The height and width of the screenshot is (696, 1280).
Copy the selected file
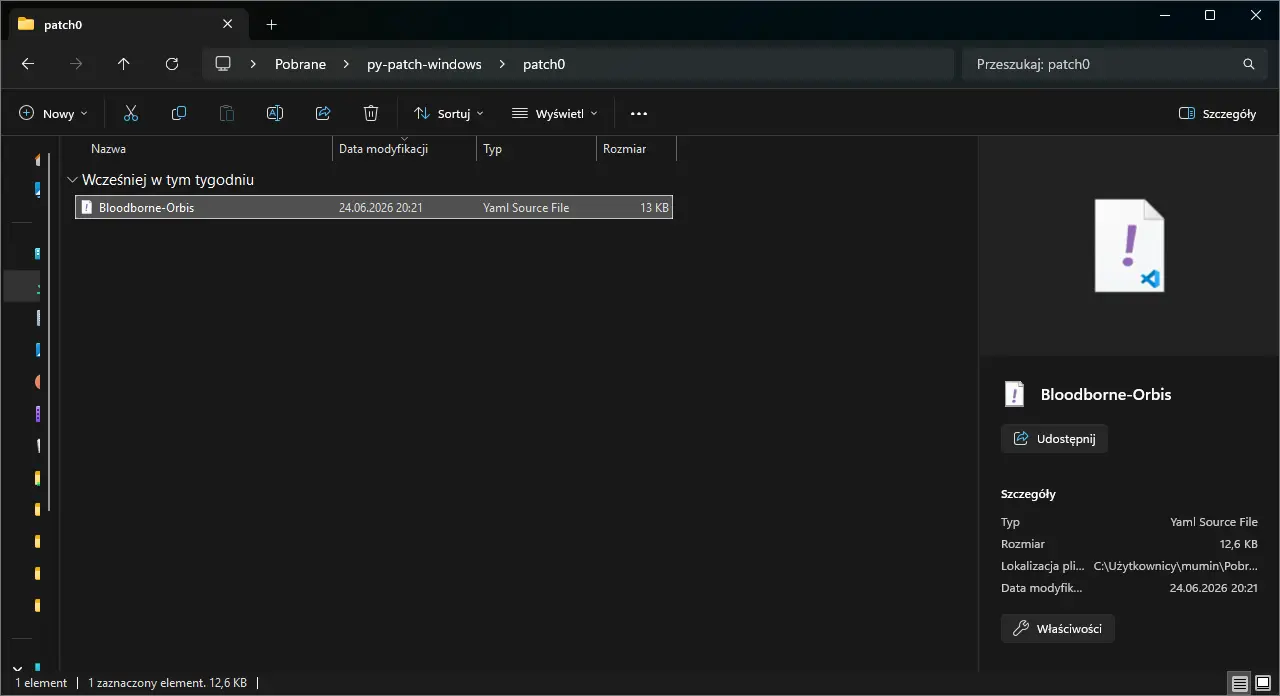click(x=179, y=113)
